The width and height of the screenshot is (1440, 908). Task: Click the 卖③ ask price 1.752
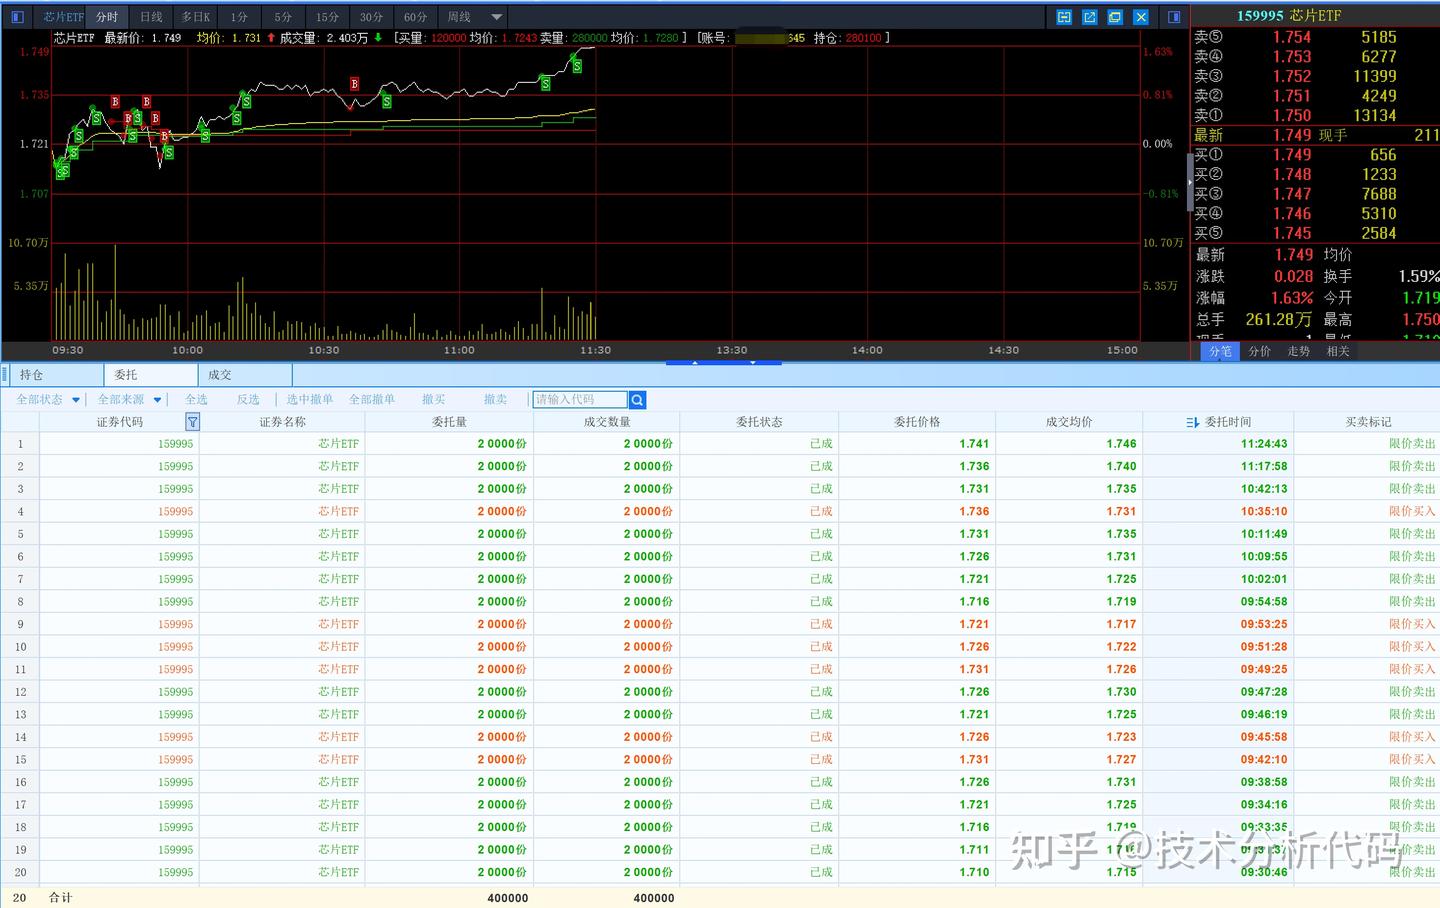[x=1292, y=76]
